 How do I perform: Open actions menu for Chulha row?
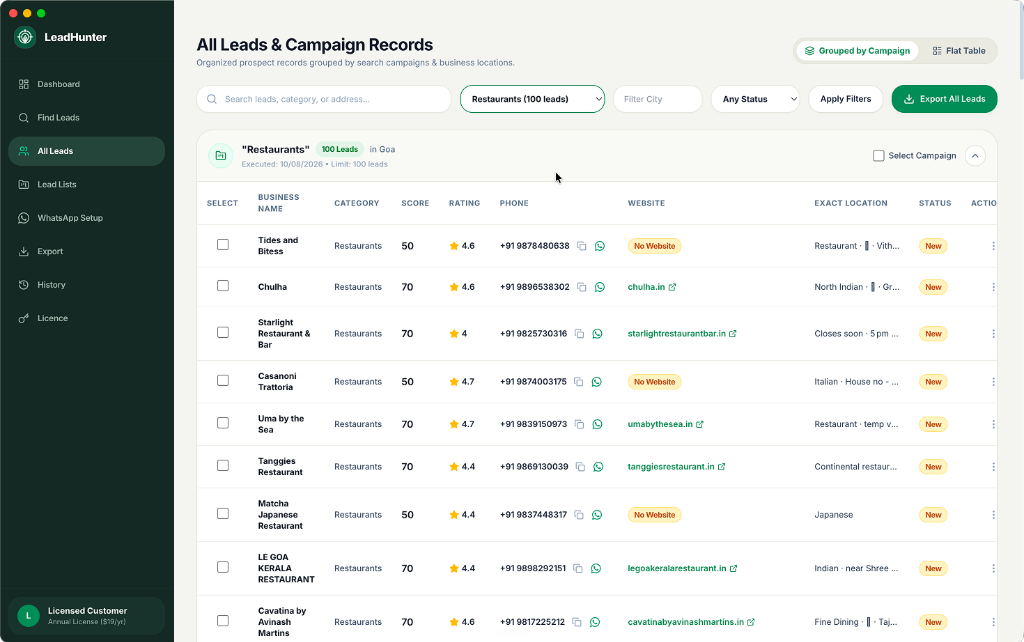point(993,287)
